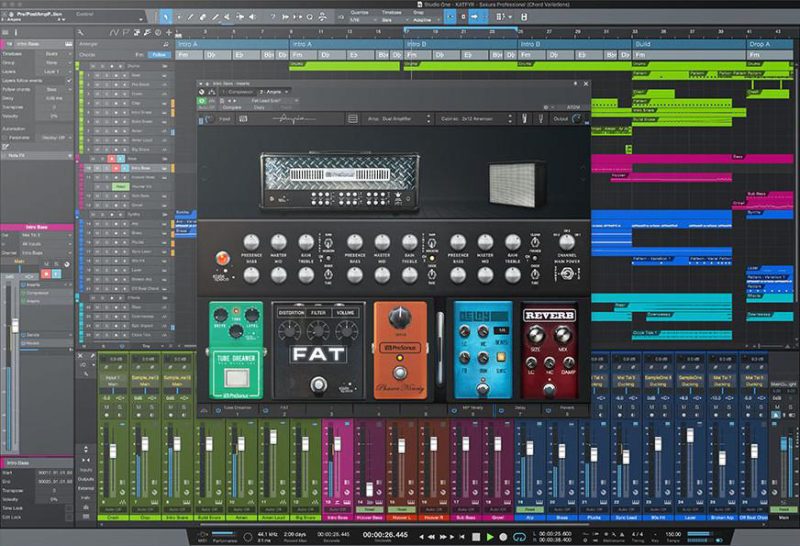
Task: Toggle the green plugin power button
Action: click(202, 101)
